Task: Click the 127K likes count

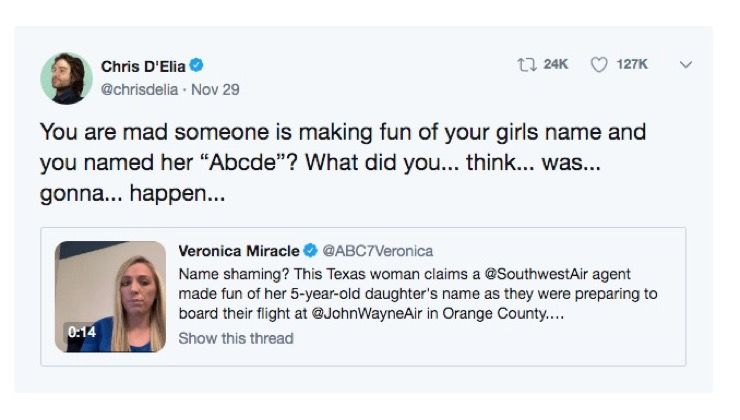Action: 631,64
